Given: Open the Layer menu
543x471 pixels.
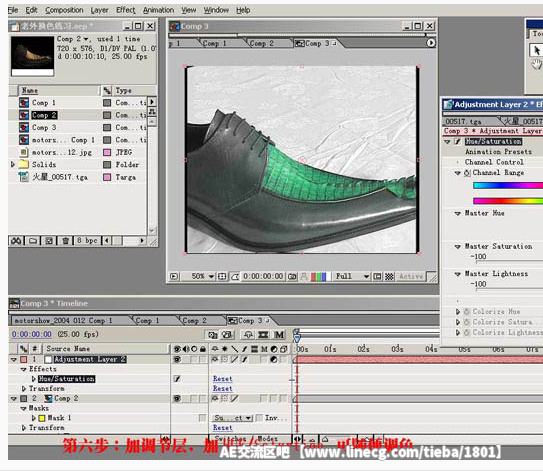Looking at the screenshot, I should point(99,10).
